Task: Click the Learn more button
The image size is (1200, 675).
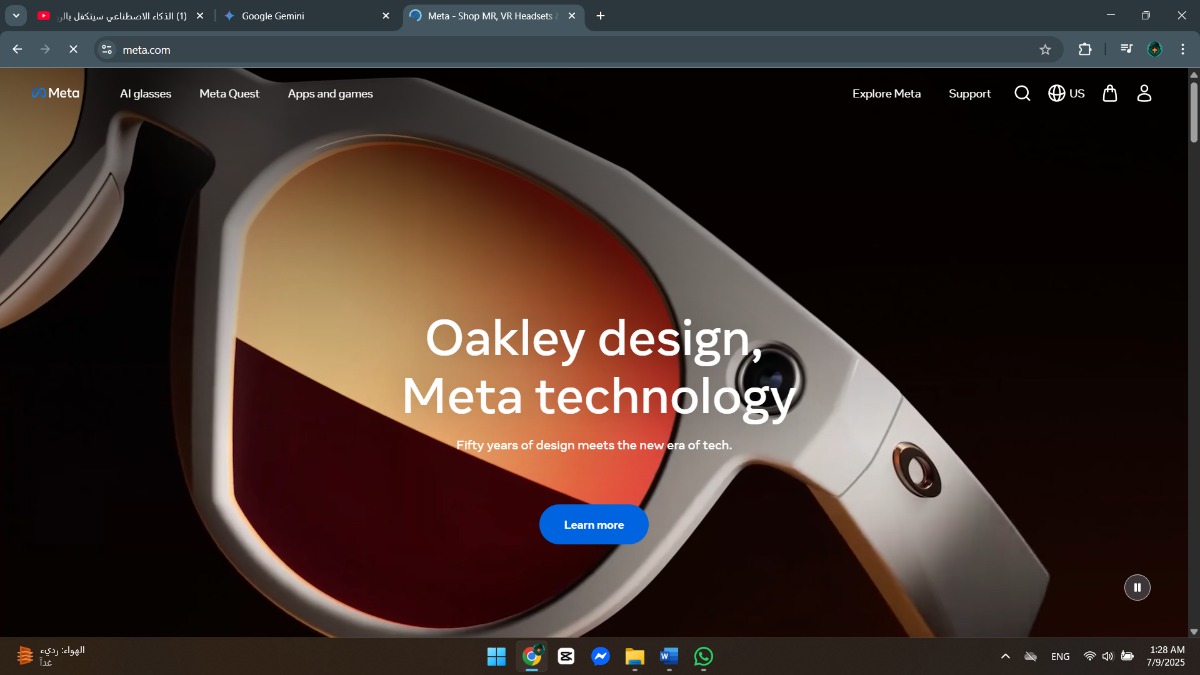Action: [594, 524]
